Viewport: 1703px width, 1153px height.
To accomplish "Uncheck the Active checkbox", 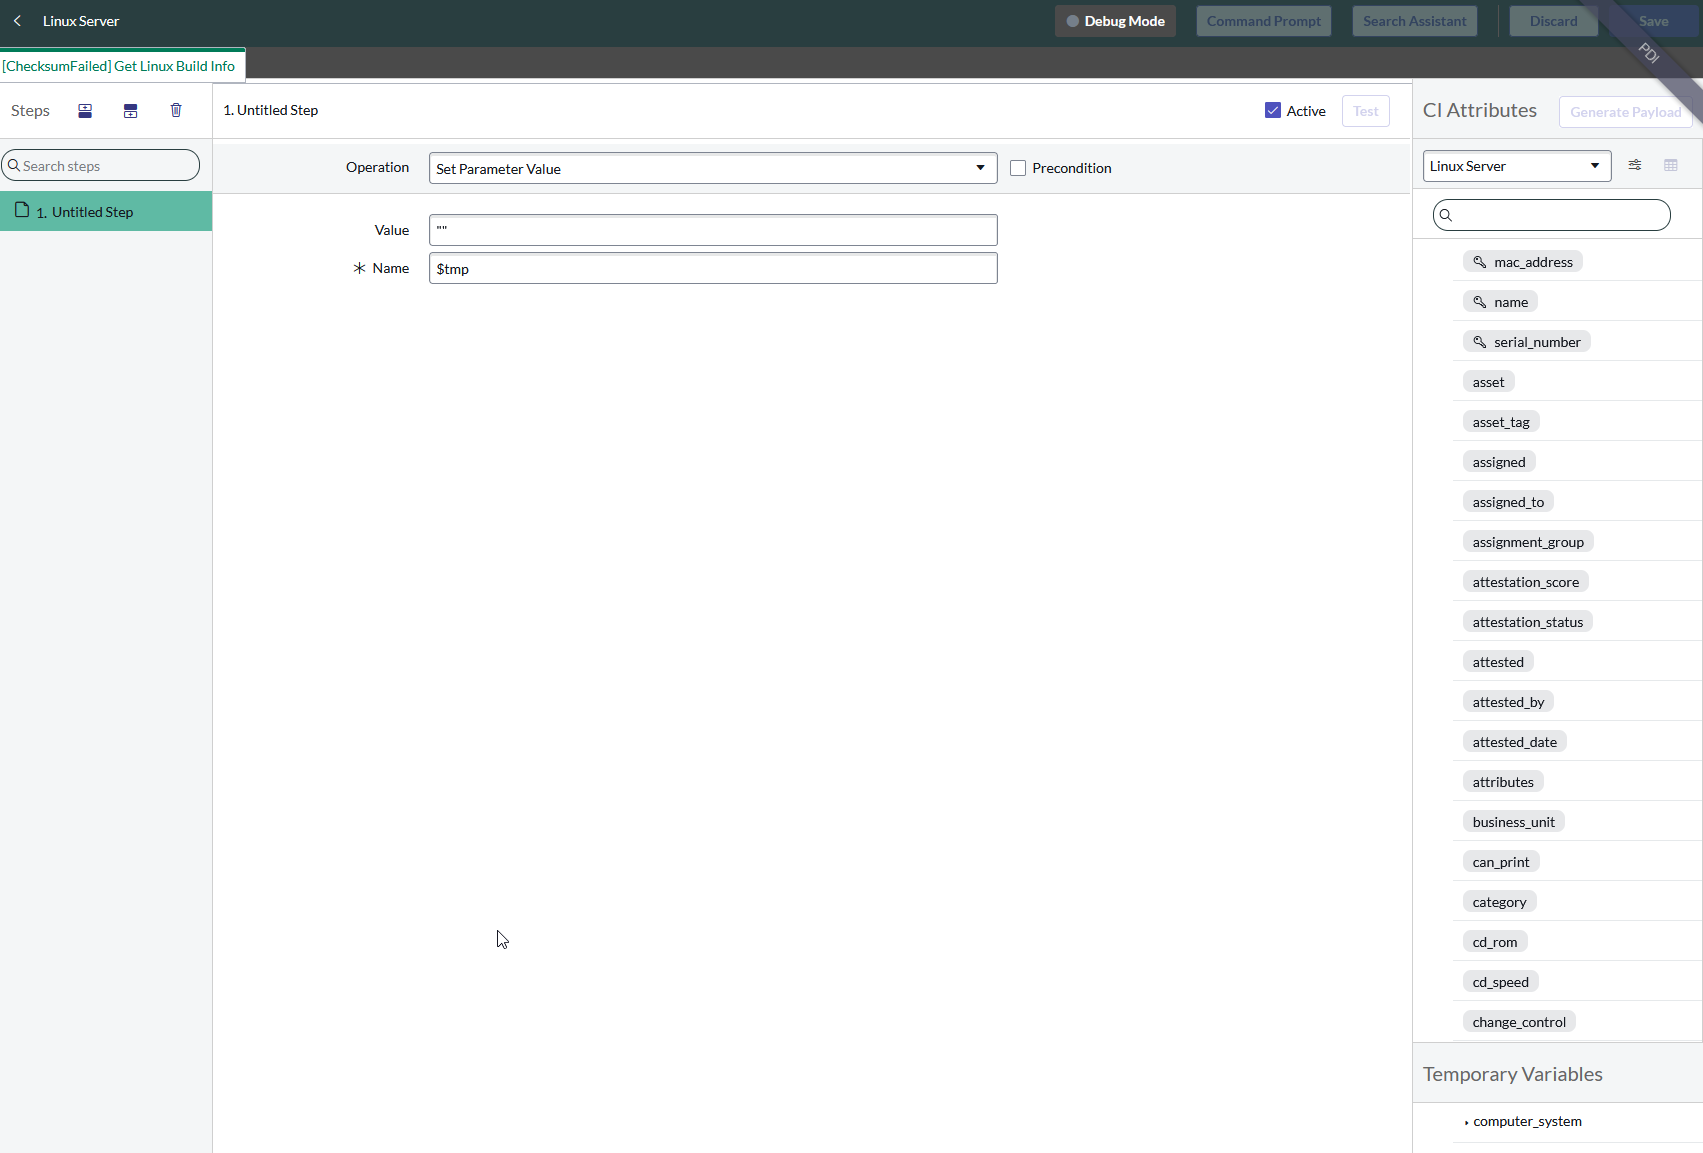I will [1272, 111].
